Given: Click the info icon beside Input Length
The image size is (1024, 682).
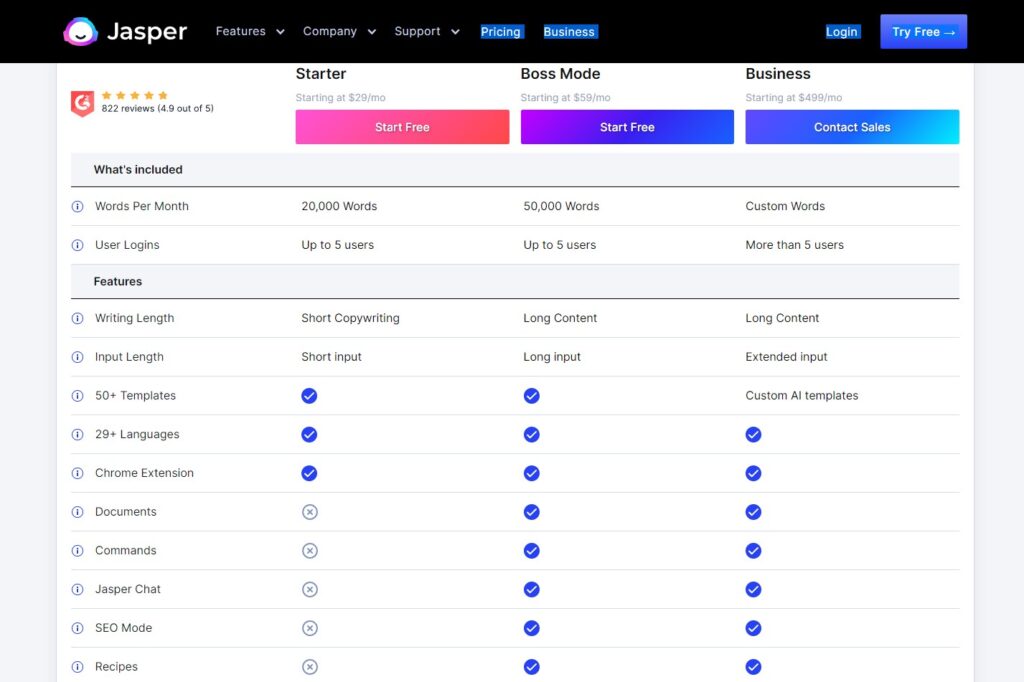Looking at the screenshot, I should click(78, 357).
